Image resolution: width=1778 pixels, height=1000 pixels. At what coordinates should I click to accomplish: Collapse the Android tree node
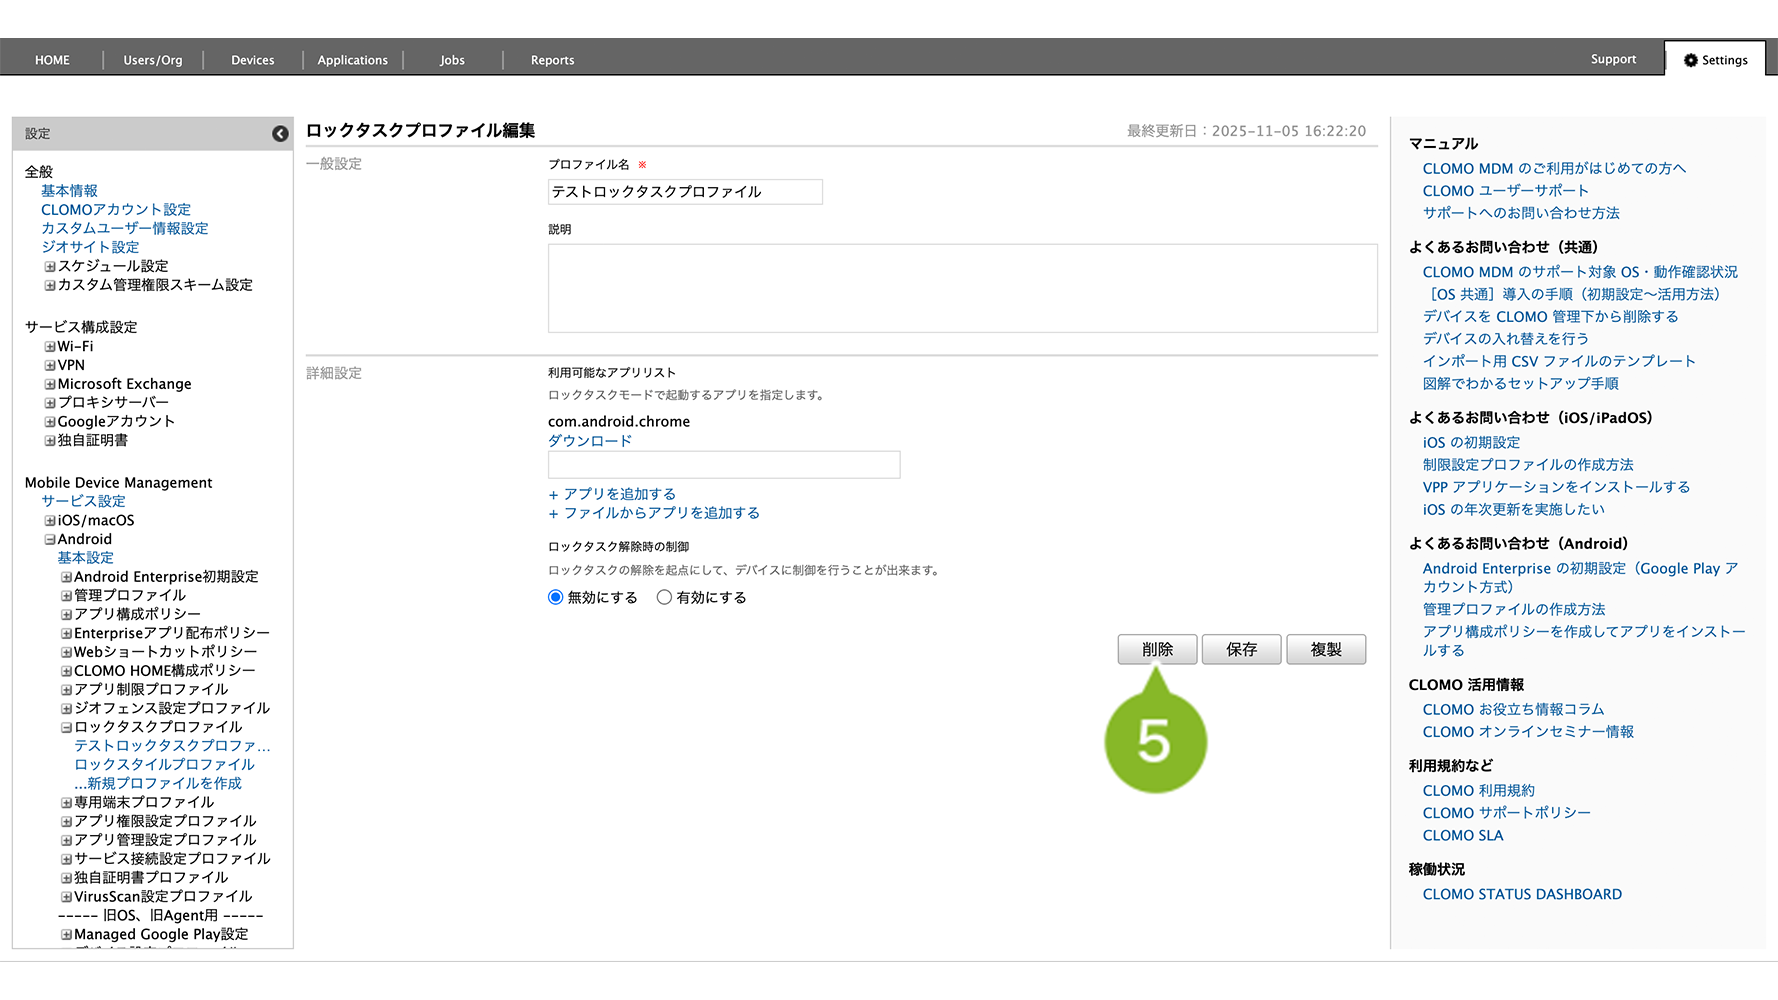[50, 540]
